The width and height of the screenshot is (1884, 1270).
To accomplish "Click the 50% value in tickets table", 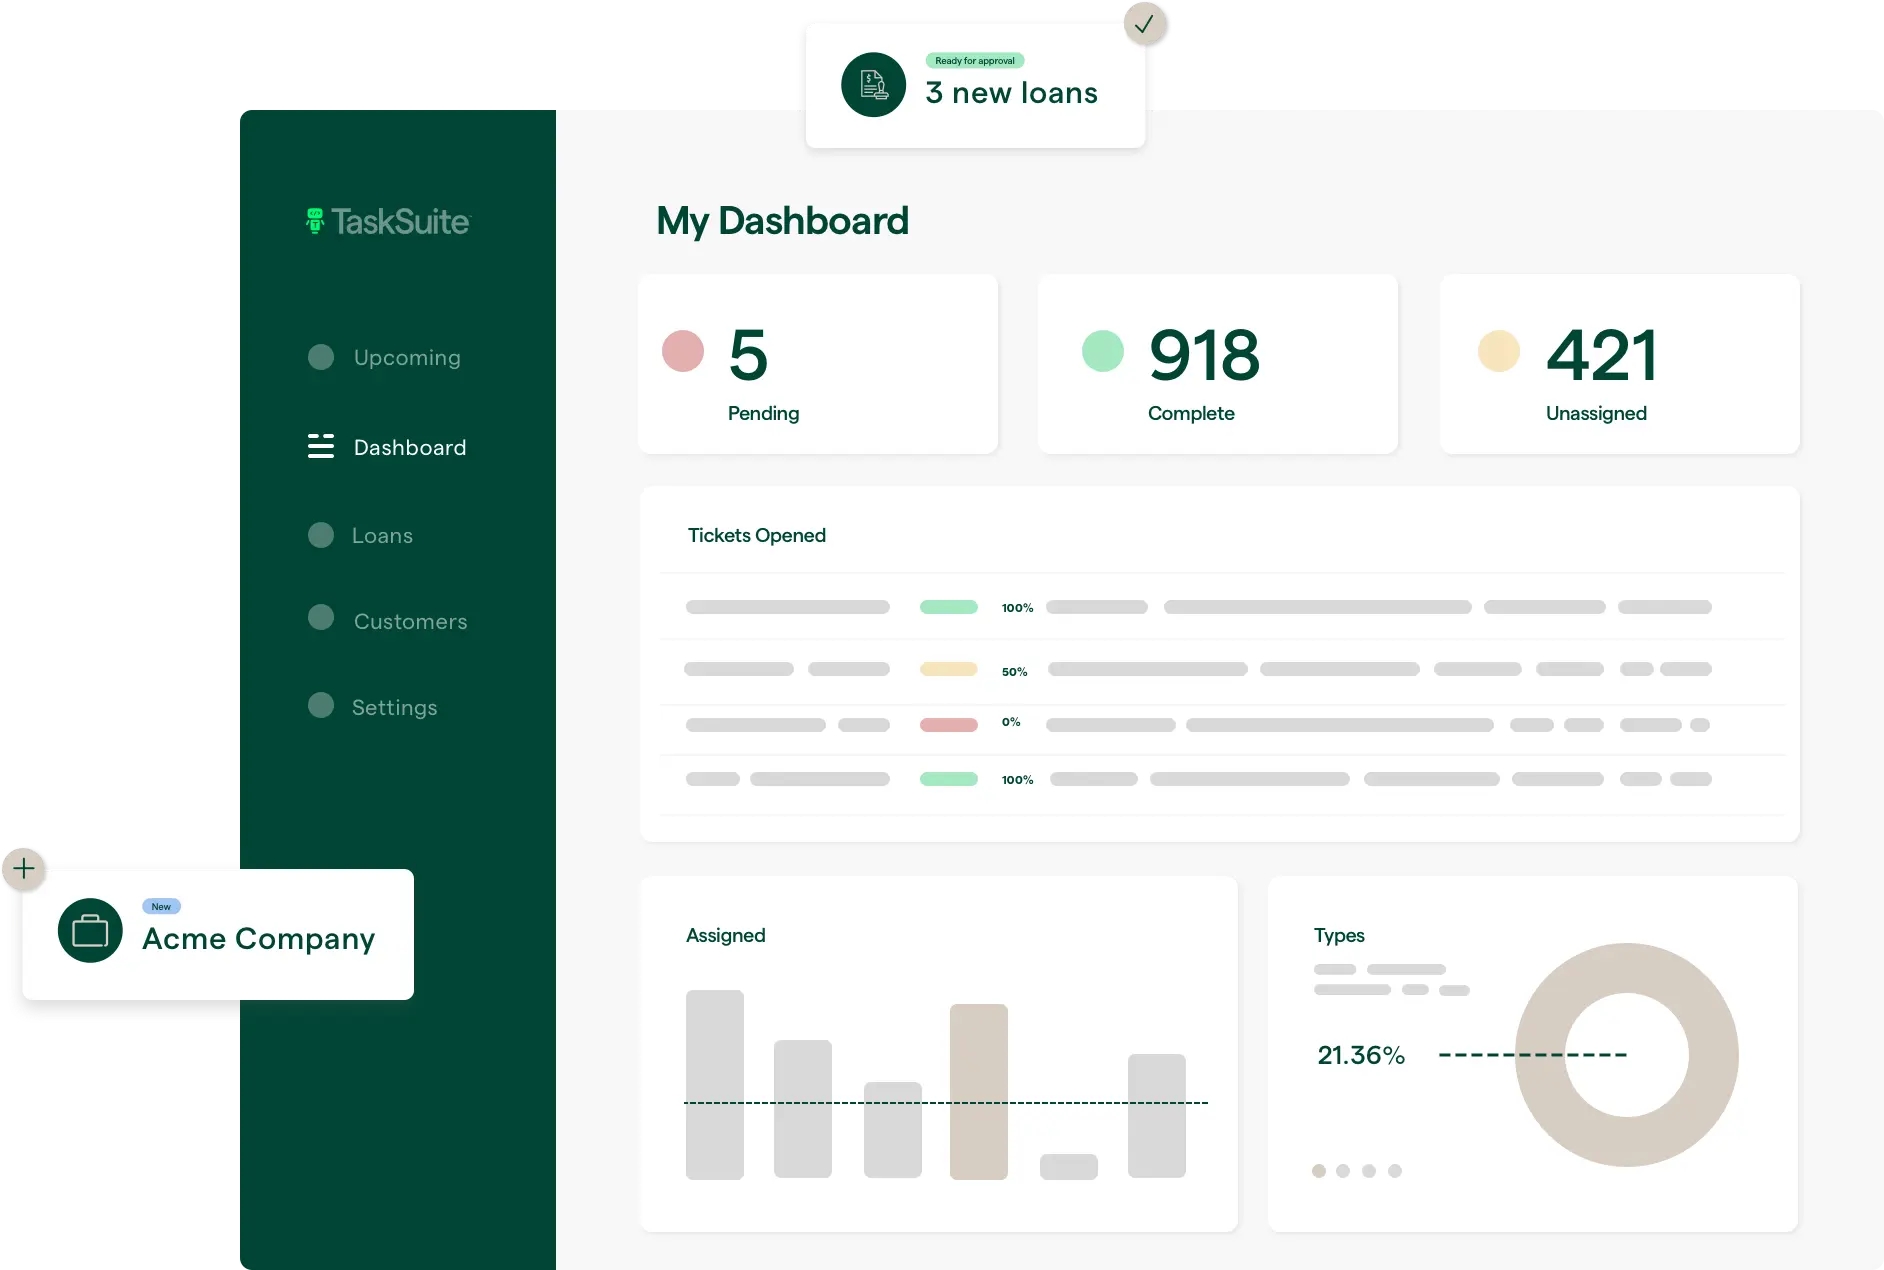I will (x=1015, y=672).
